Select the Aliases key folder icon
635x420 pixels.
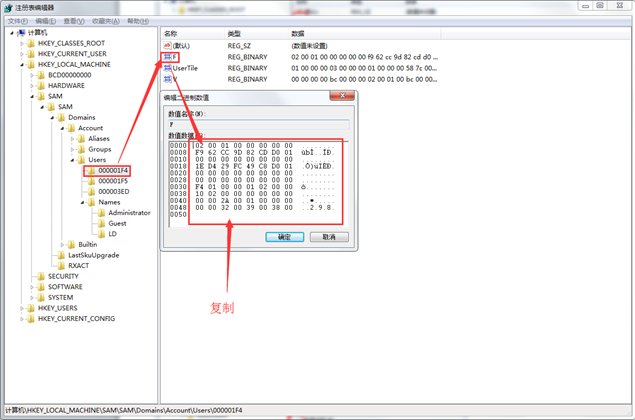tap(81, 139)
